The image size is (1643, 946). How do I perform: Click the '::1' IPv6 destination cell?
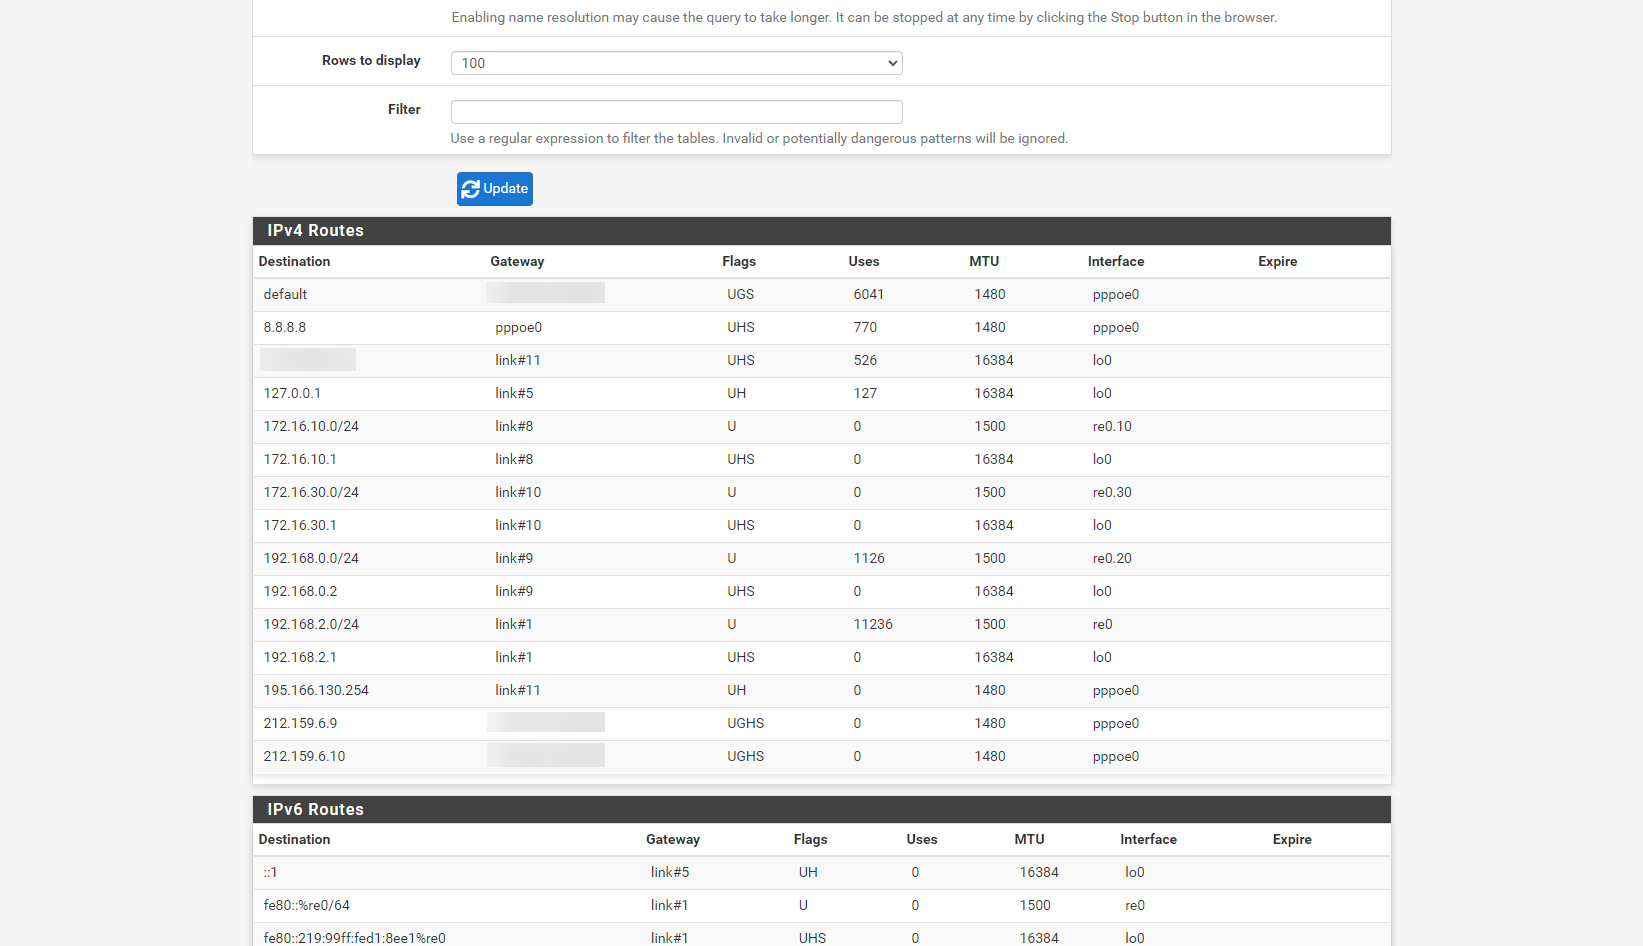point(270,873)
